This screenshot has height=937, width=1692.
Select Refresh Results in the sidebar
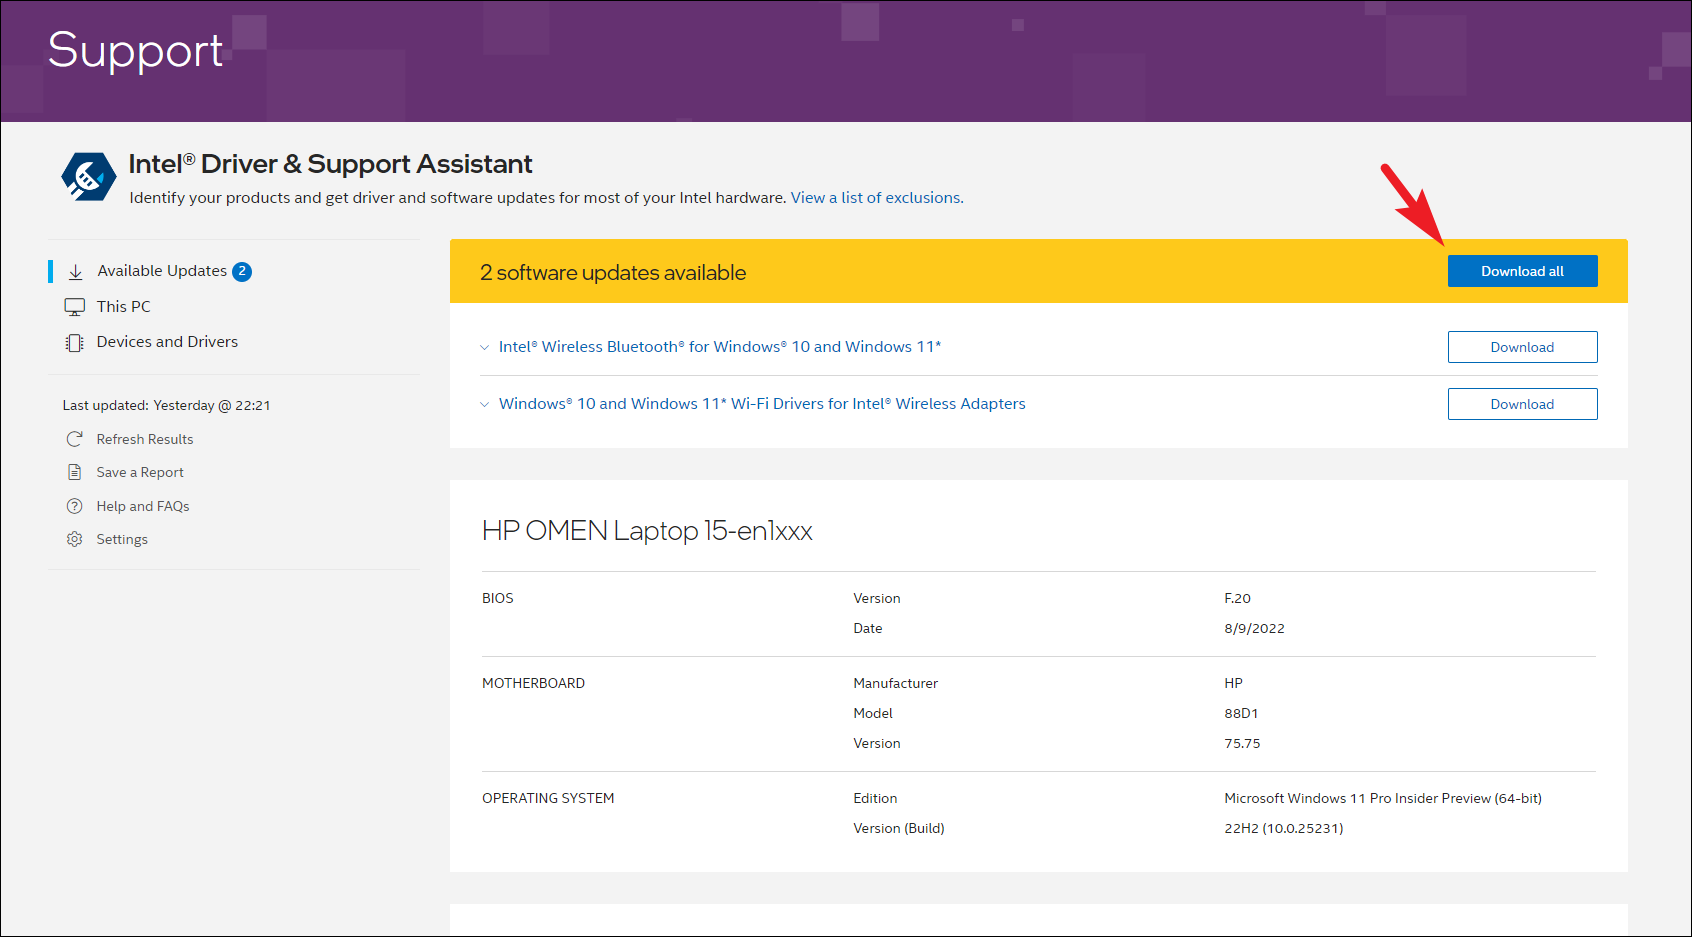[x=145, y=439]
